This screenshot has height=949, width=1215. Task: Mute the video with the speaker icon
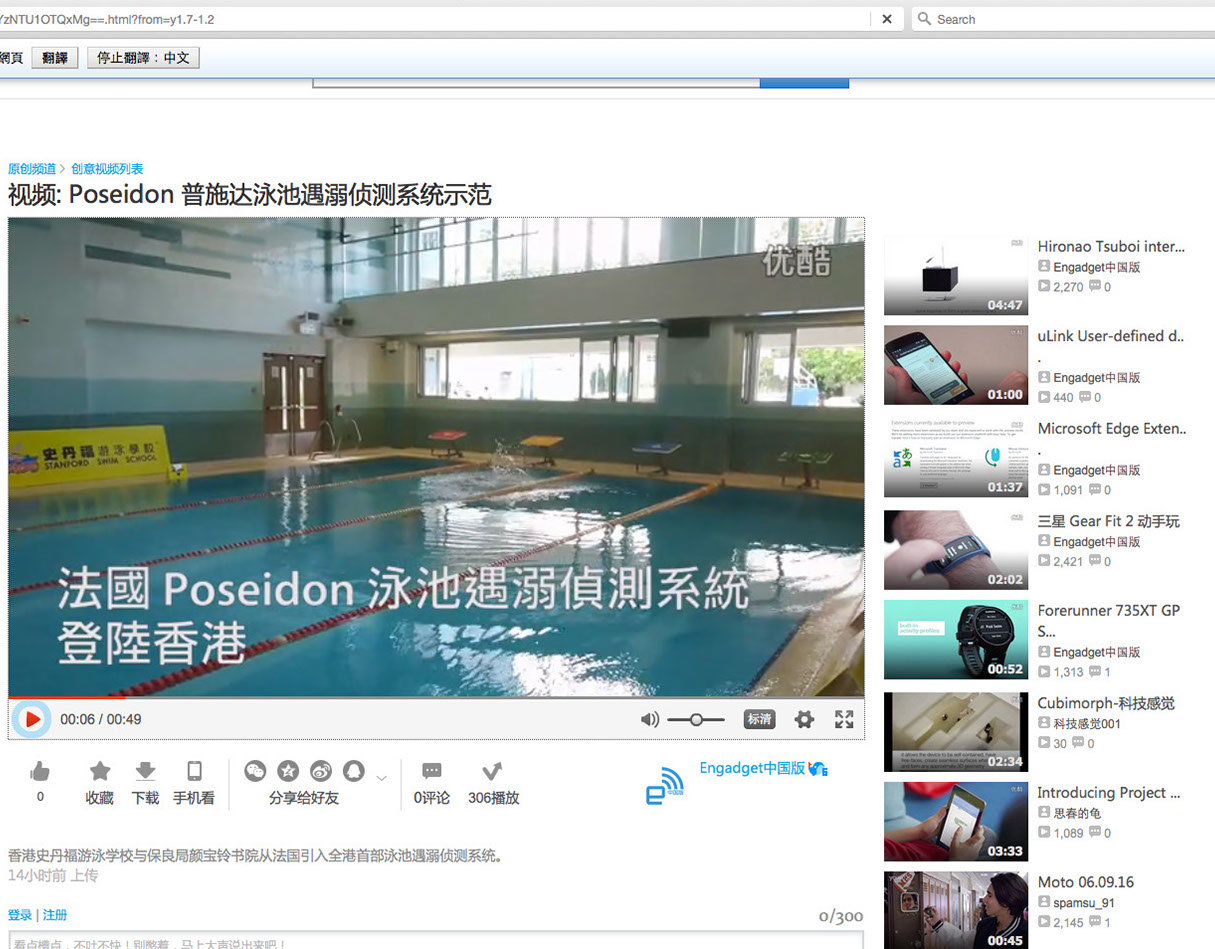(650, 719)
